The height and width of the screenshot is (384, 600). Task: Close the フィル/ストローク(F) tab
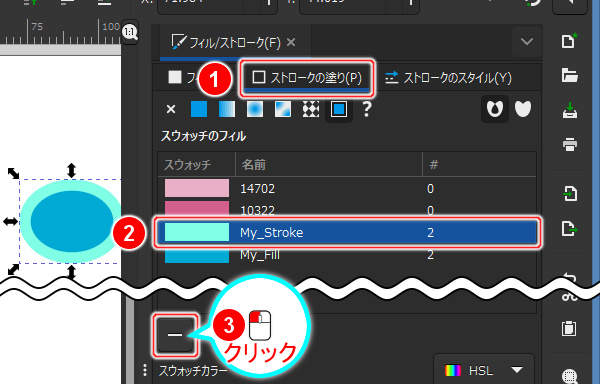[x=291, y=42]
